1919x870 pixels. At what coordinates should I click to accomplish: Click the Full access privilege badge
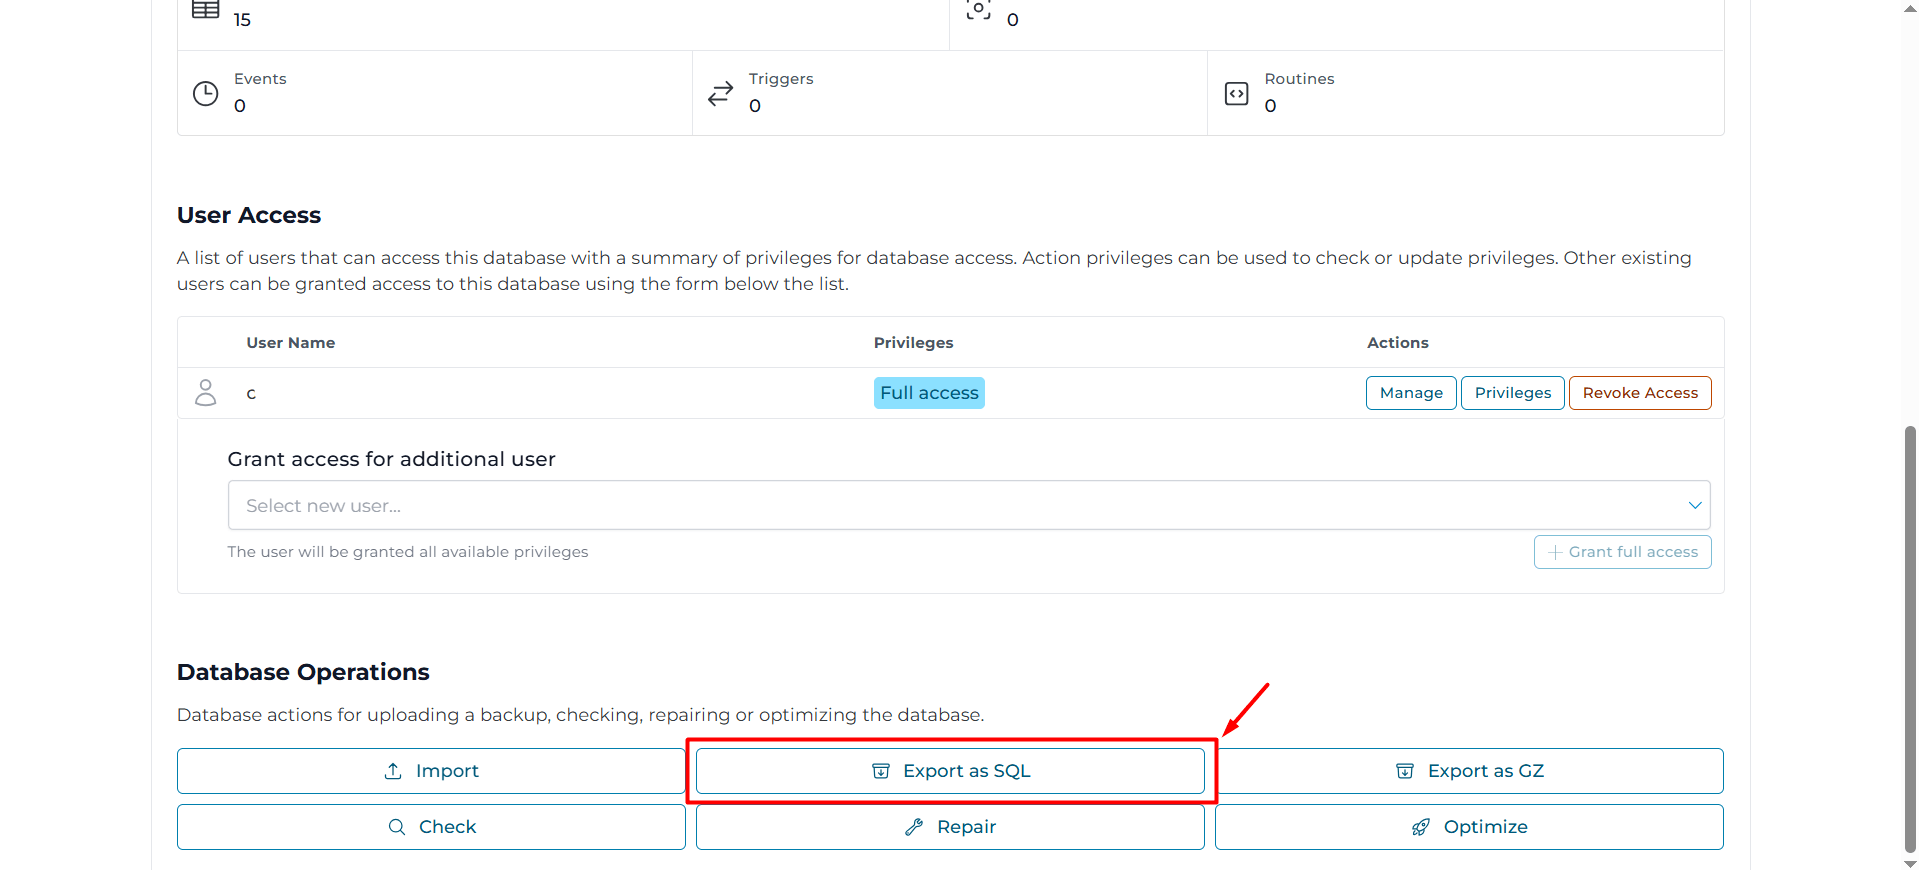pyautogui.click(x=929, y=393)
